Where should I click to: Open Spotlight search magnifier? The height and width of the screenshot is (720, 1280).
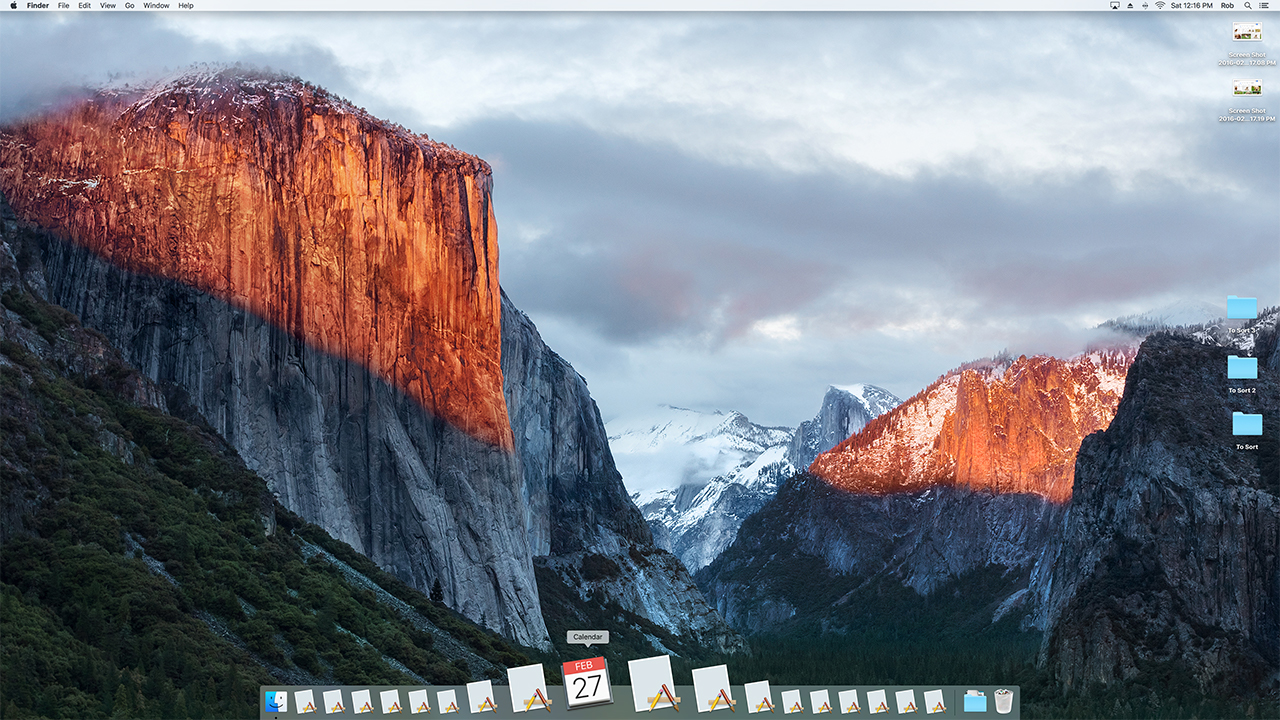1248,6
